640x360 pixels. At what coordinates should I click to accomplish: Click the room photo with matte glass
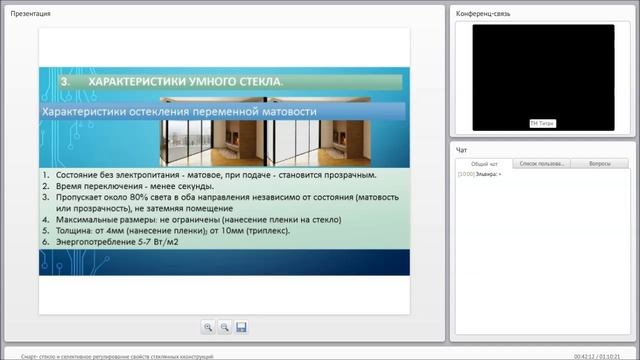click(319, 143)
